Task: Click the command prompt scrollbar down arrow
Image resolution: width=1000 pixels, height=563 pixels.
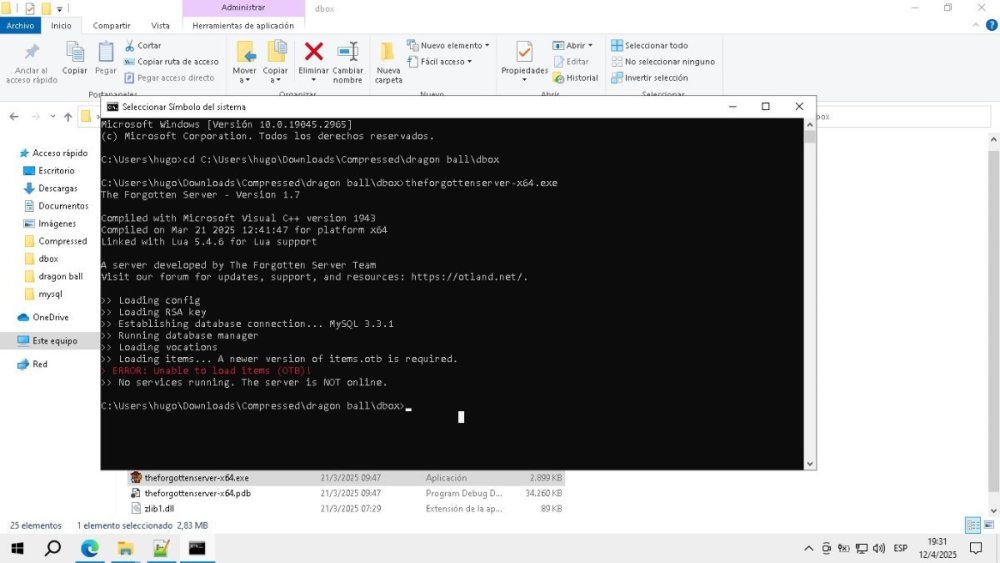Action: click(810, 462)
